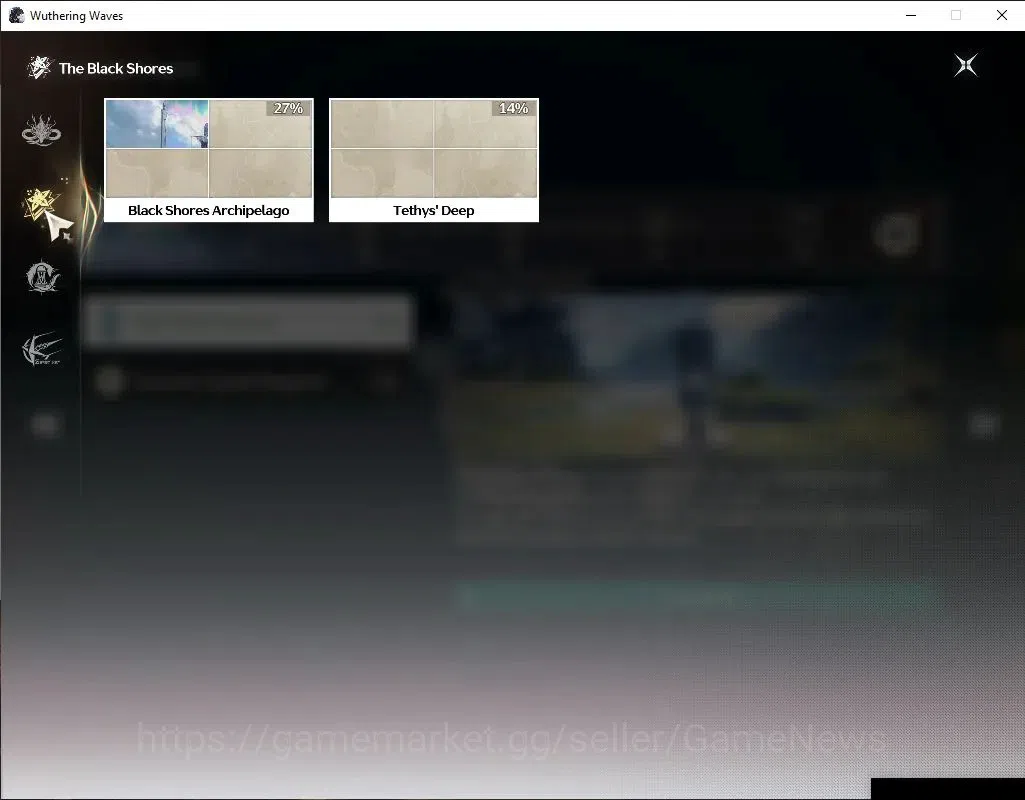Click the Wuthering Waves title bar app icon

(16, 15)
